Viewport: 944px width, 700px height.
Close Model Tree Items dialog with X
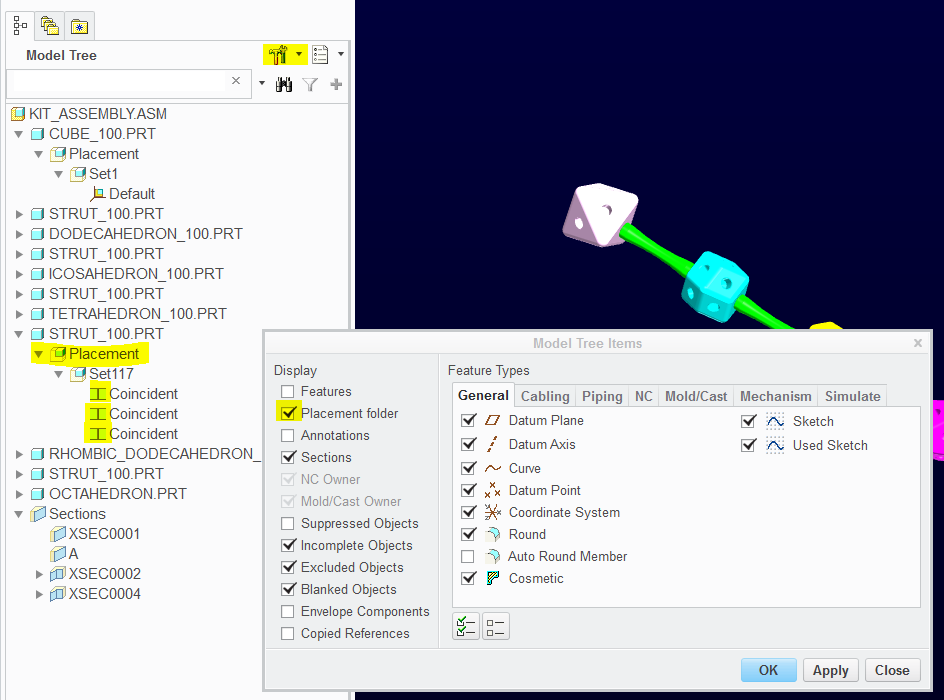point(918,343)
